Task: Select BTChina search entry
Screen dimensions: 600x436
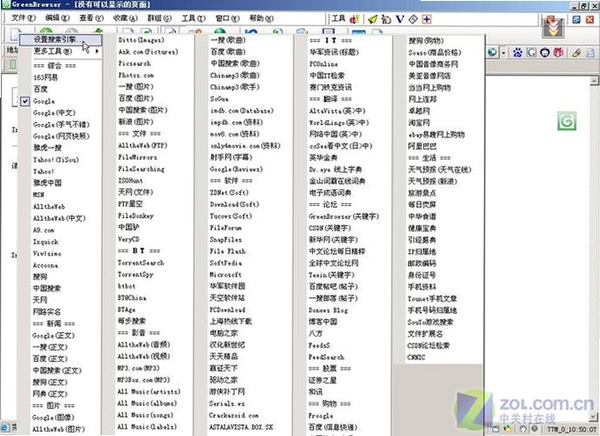Action: pos(132,297)
